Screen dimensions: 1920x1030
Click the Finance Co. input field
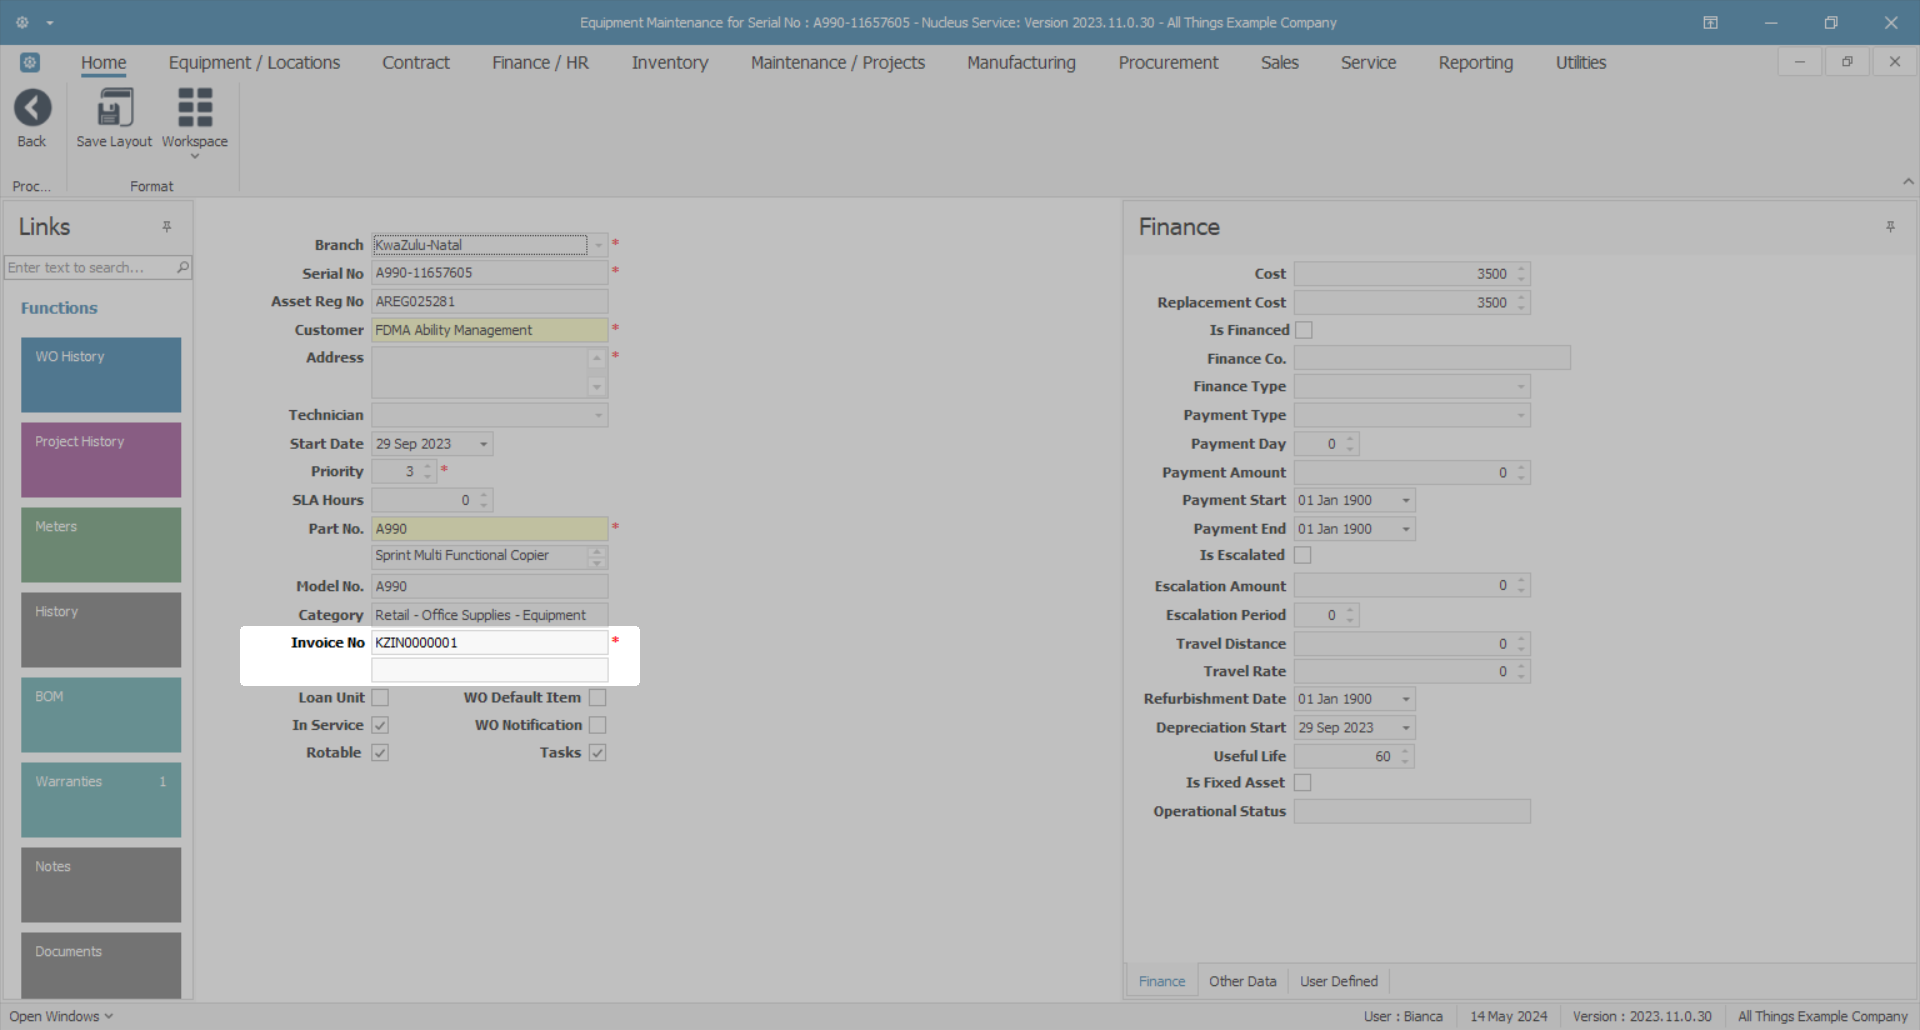1432,358
